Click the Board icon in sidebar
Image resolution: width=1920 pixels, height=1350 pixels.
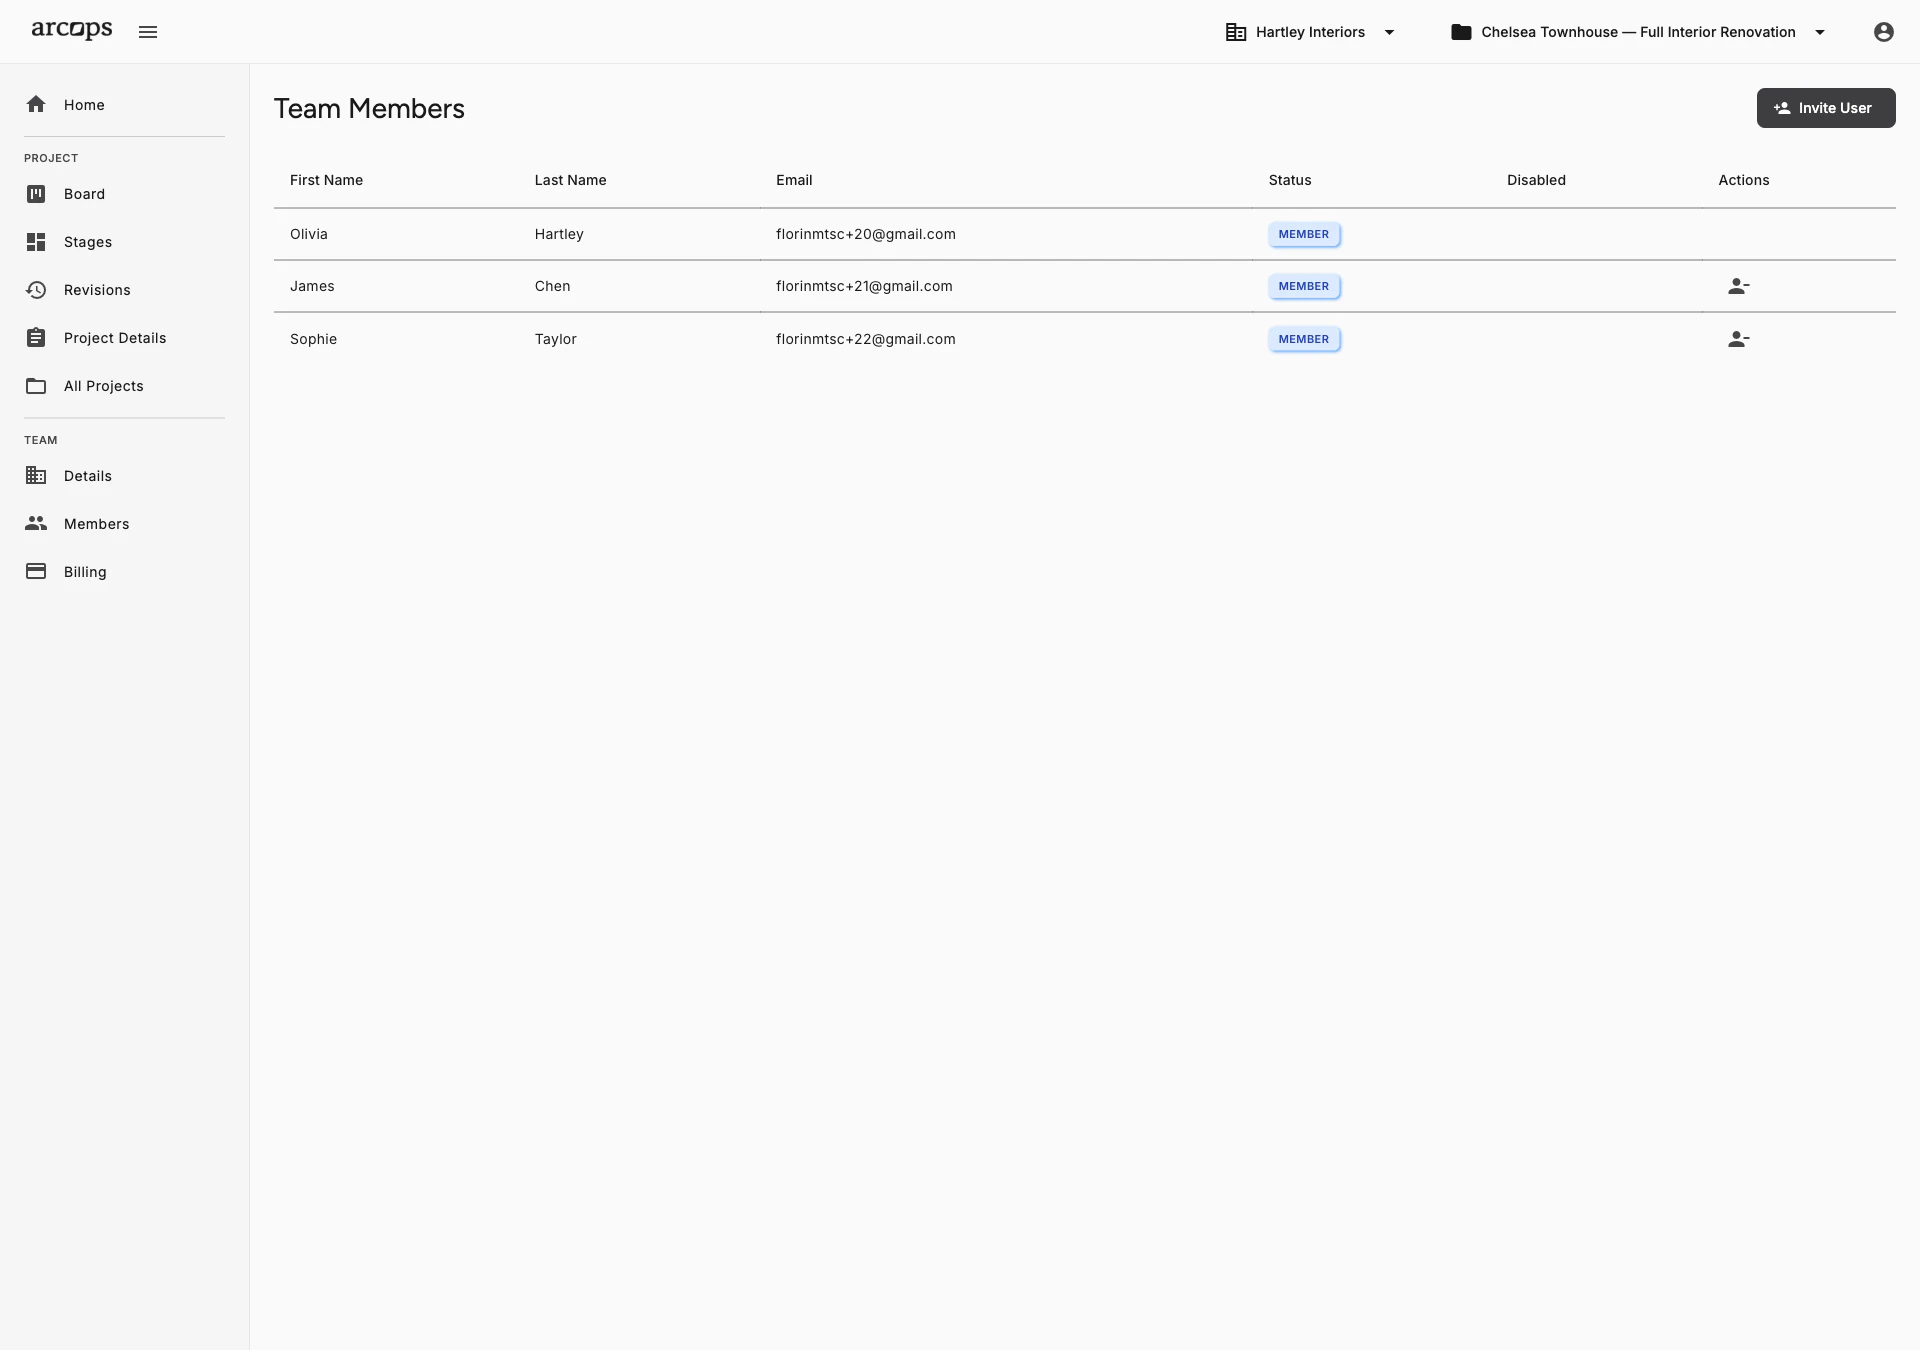pyautogui.click(x=36, y=194)
